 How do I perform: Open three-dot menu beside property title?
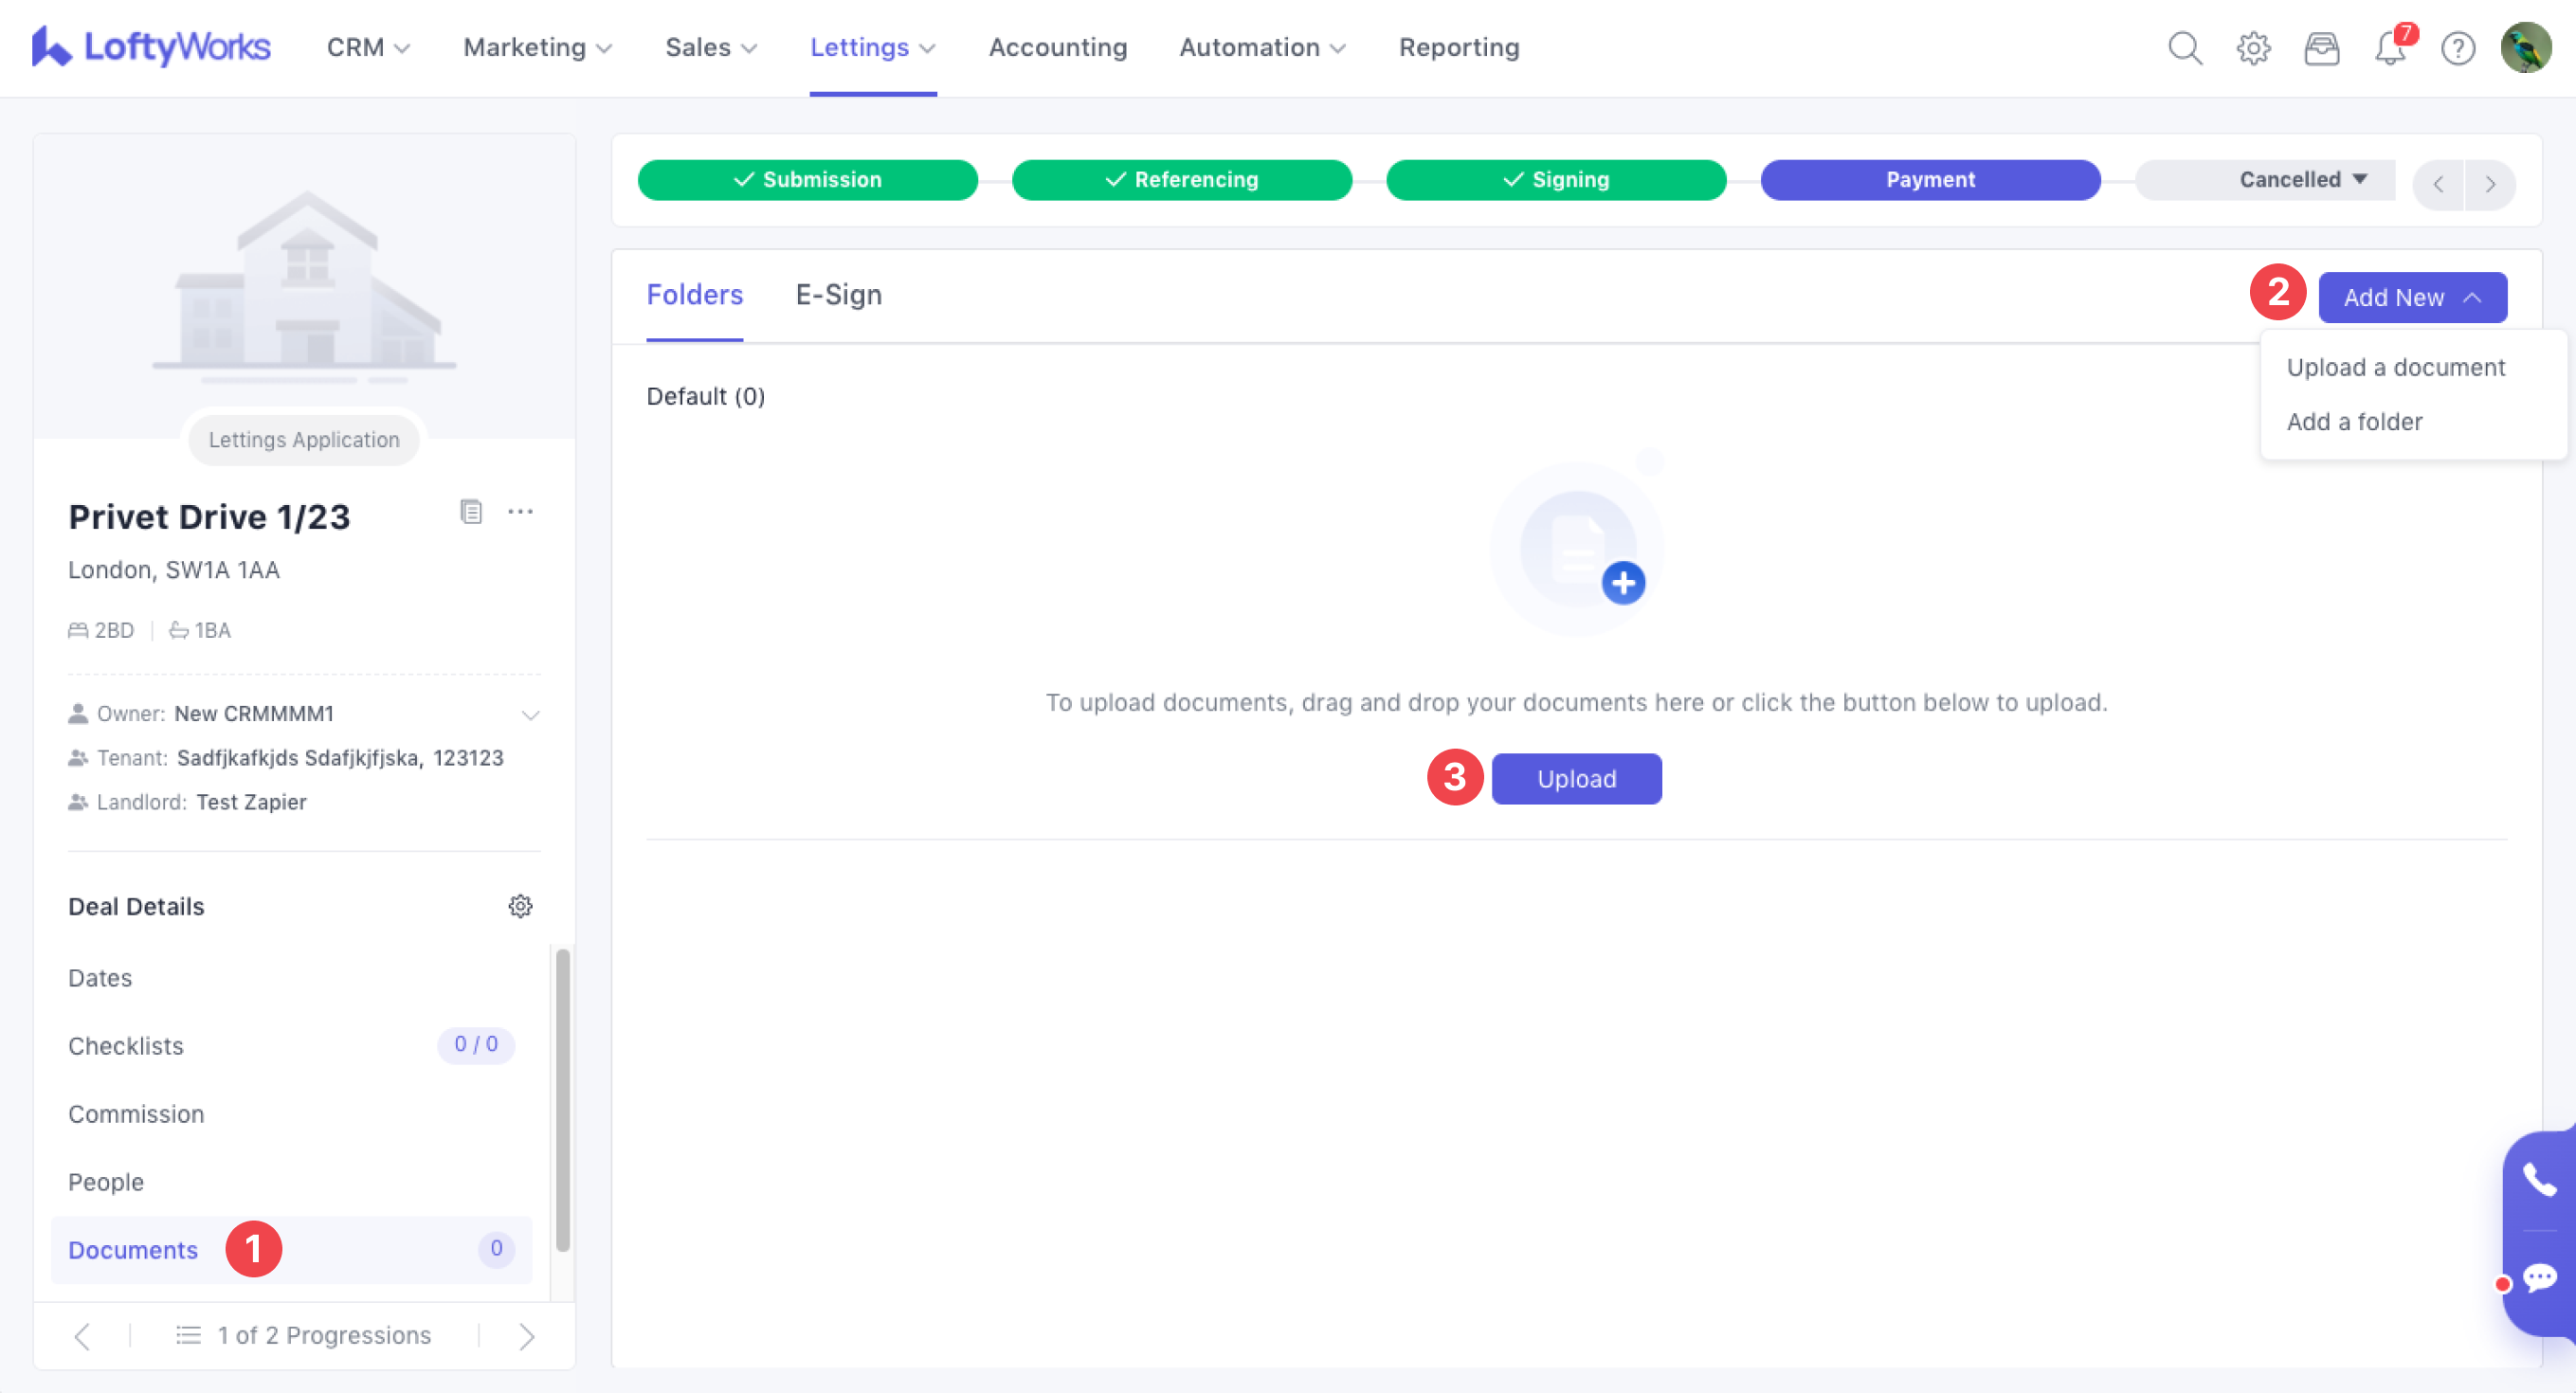point(520,512)
